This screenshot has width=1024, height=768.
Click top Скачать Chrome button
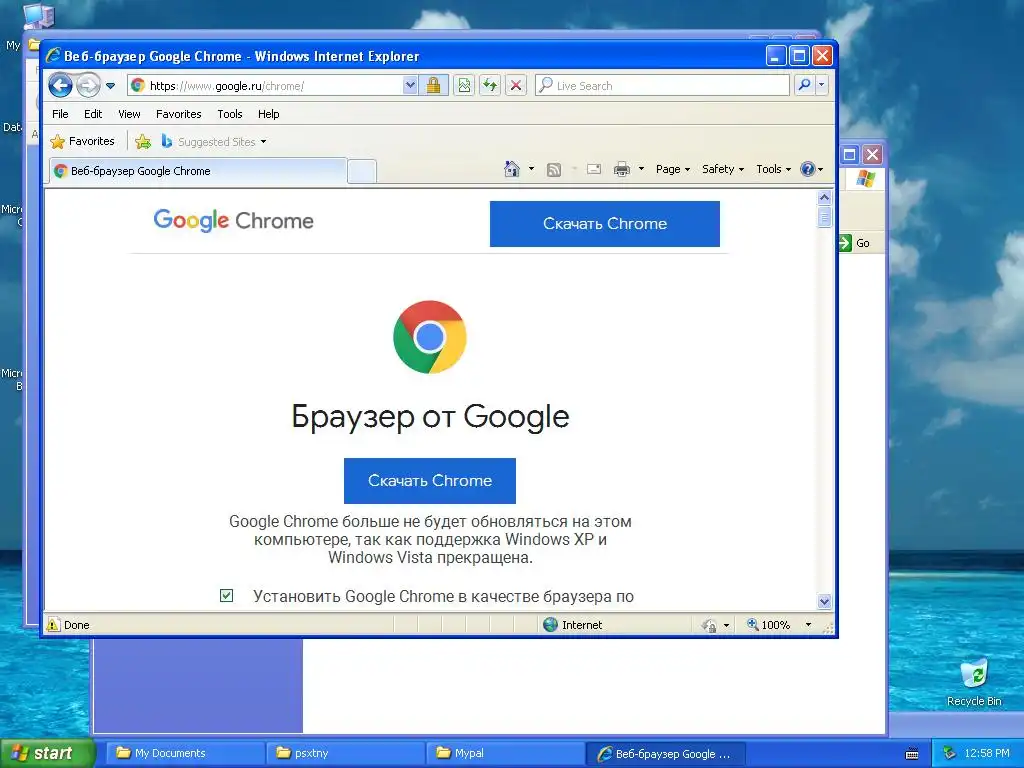click(x=605, y=223)
